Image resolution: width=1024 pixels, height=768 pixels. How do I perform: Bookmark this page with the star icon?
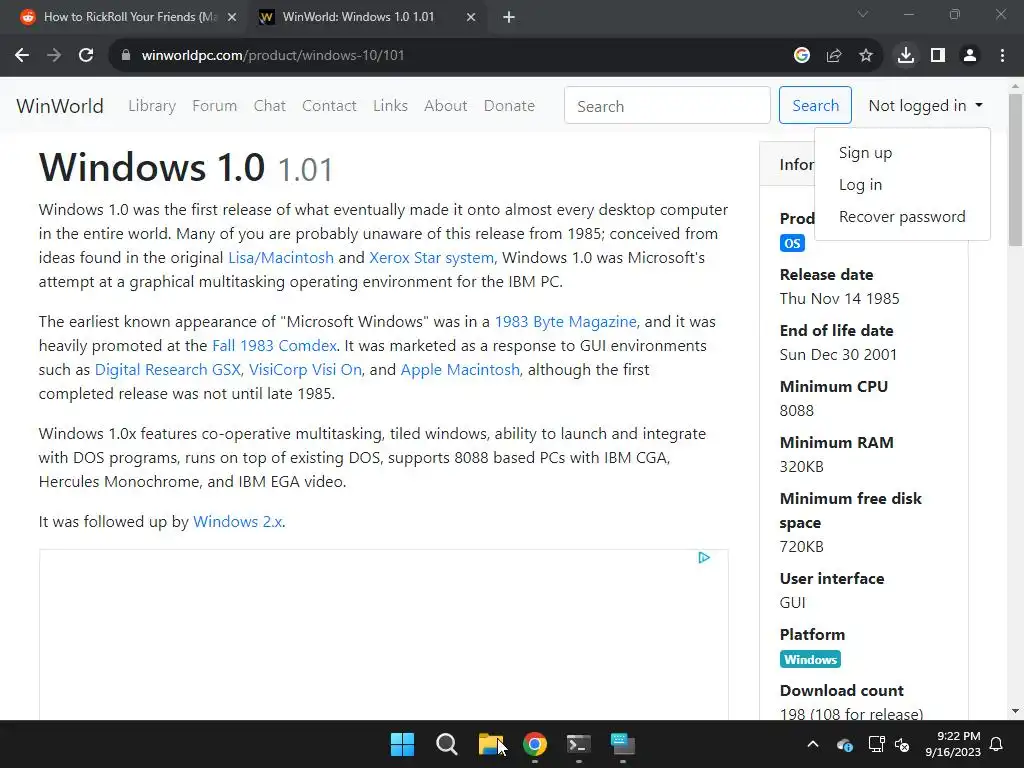click(866, 56)
